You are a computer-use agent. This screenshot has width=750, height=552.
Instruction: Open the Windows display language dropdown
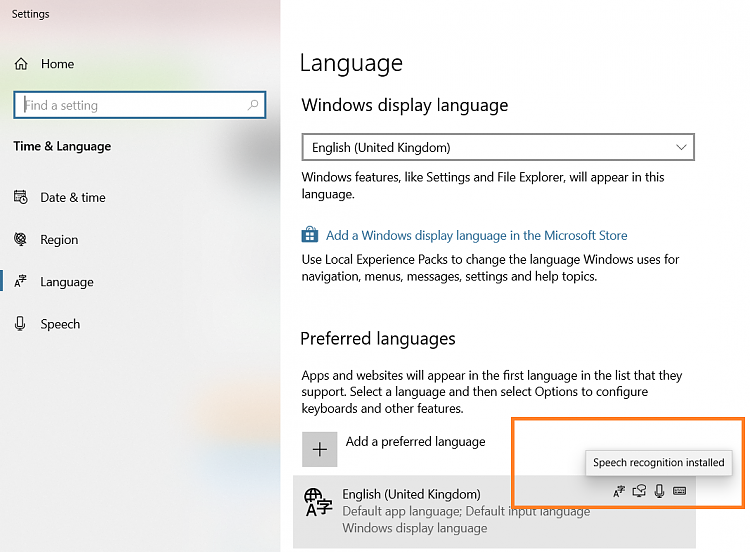(x=498, y=147)
